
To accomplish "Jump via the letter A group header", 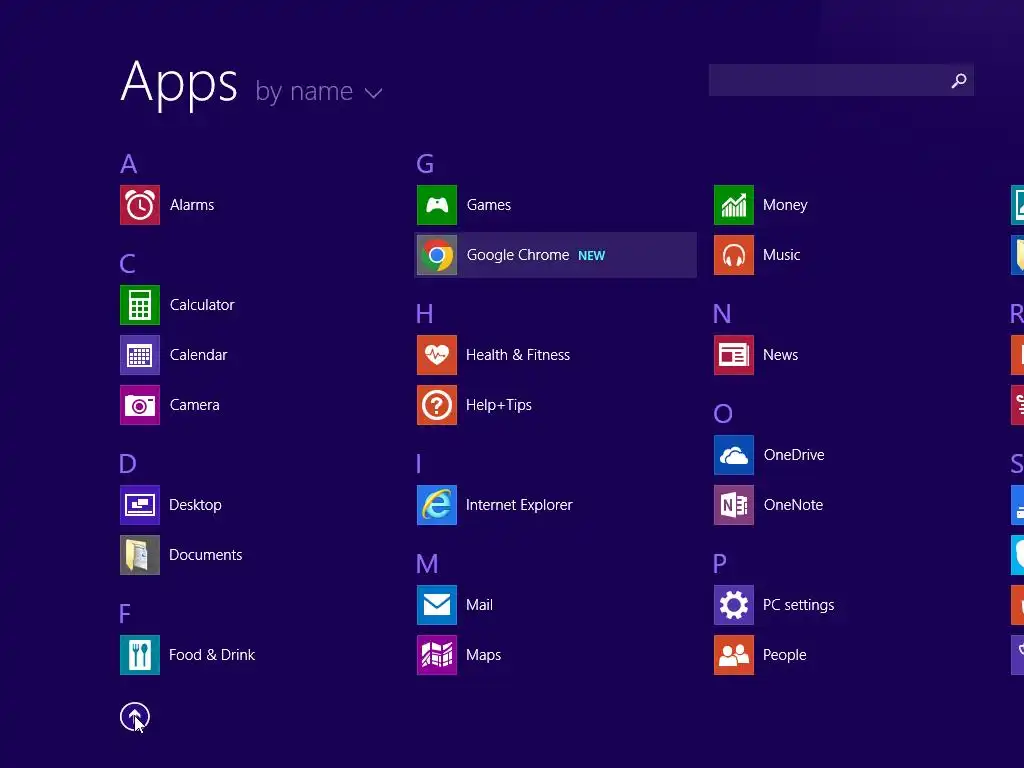I will (129, 164).
